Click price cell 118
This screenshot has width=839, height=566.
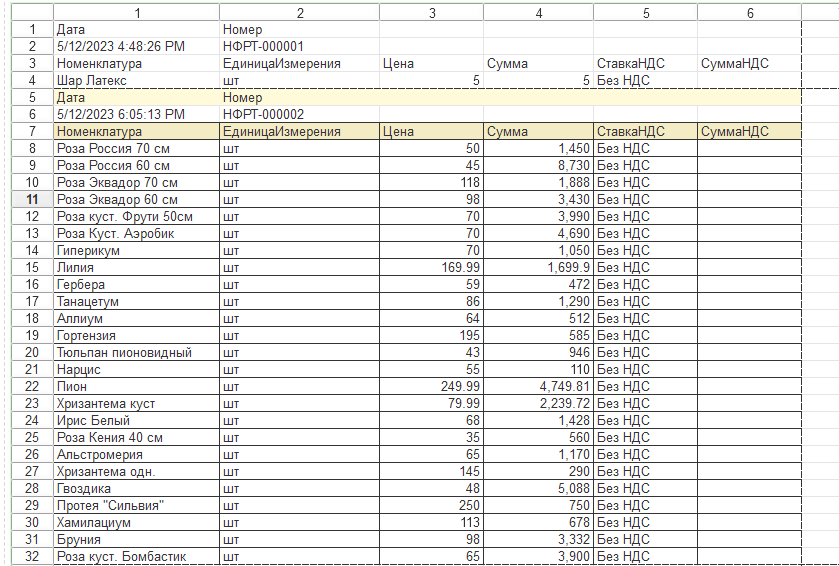pyautogui.click(x=431, y=182)
